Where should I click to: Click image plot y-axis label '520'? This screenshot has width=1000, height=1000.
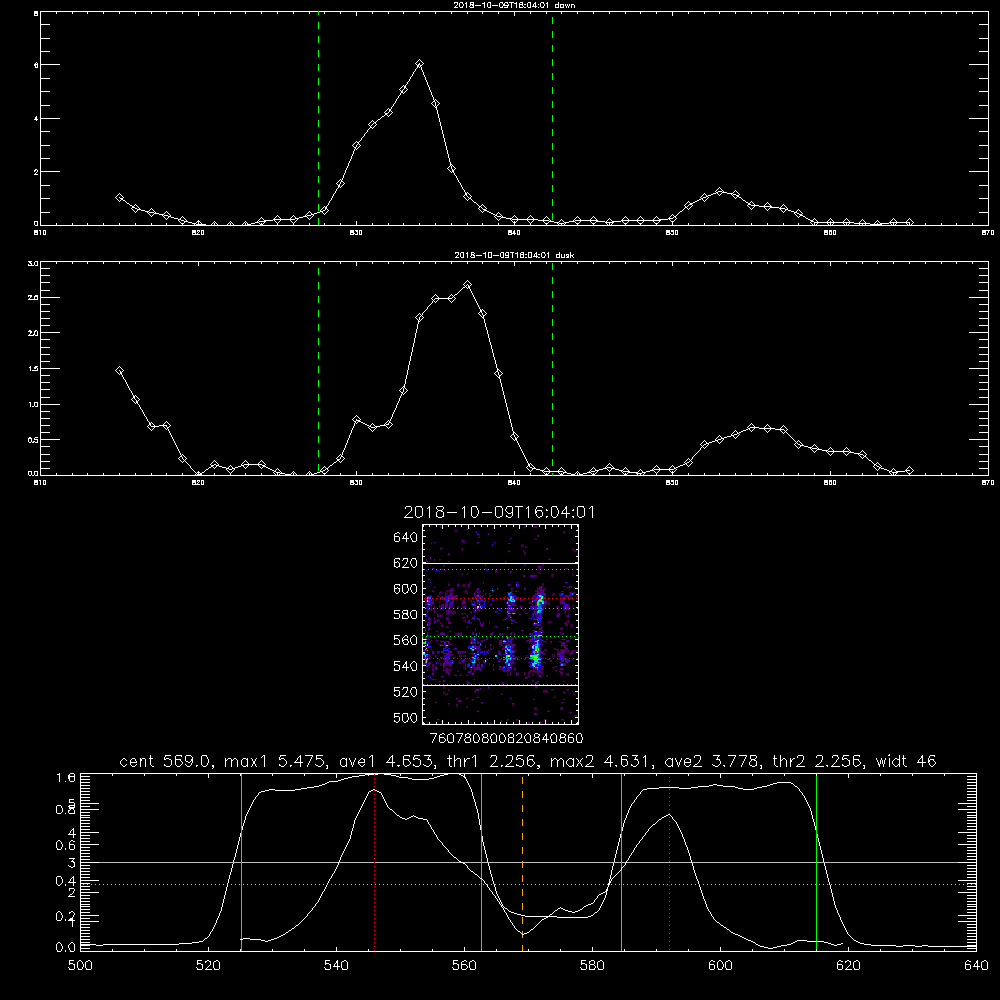click(x=406, y=692)
